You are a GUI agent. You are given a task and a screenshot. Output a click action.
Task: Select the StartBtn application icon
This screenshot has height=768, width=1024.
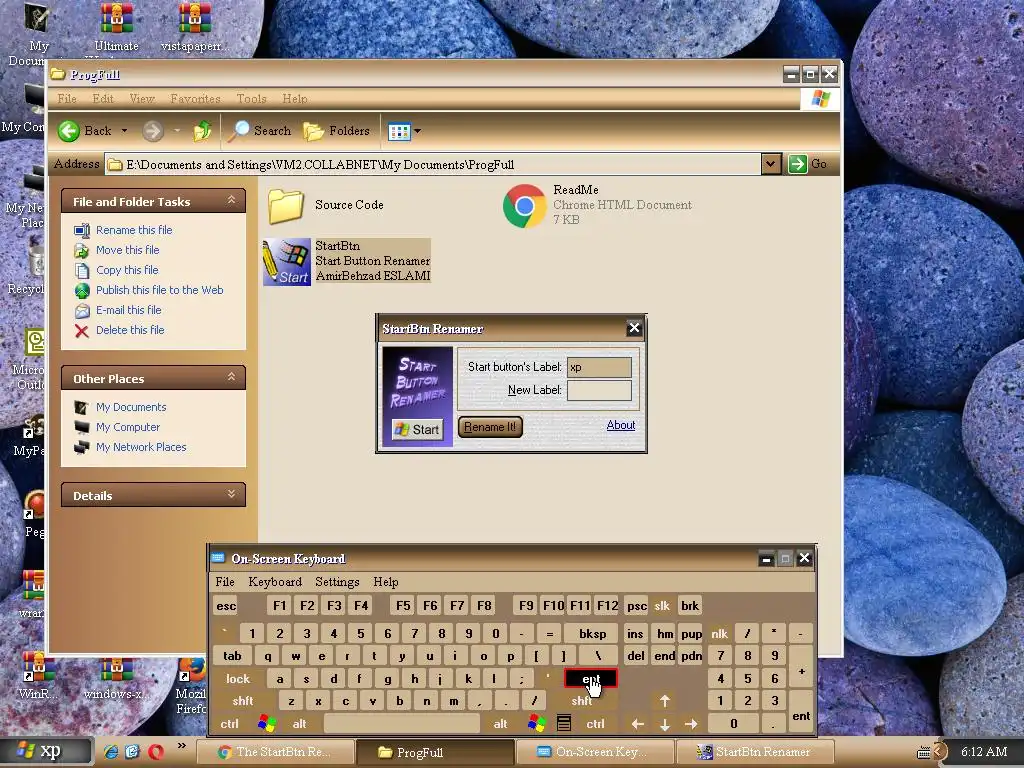pos(287,262)
